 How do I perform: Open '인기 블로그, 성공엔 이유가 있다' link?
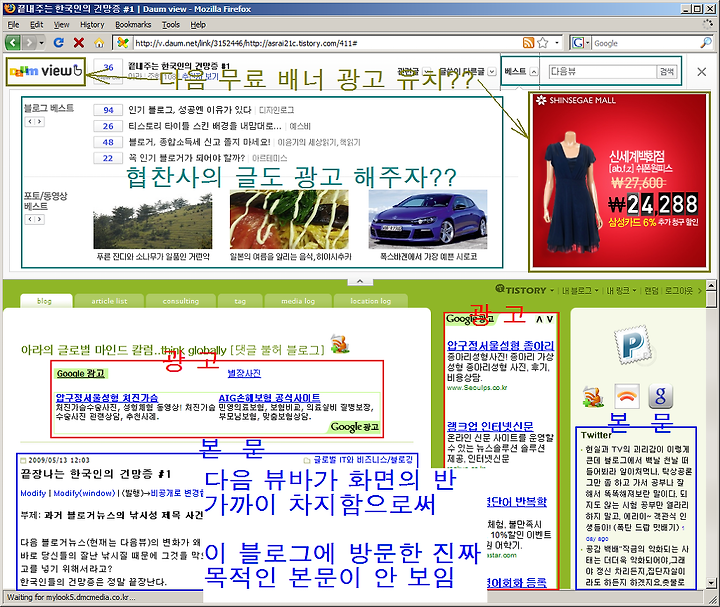click(x=190, y=110)
